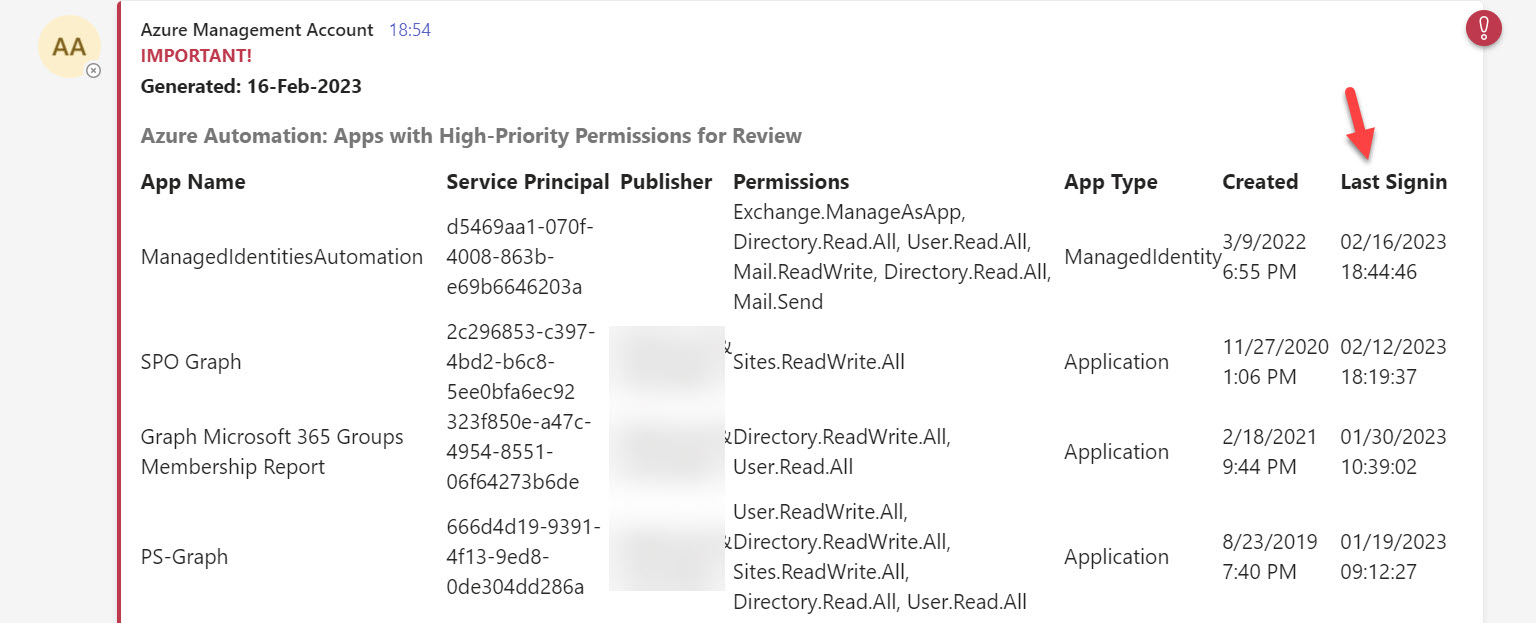Image resolution: width=1536 pixels, height=623 pixels.
Task: Click the Created column header
Action: tap(1260, 182)
